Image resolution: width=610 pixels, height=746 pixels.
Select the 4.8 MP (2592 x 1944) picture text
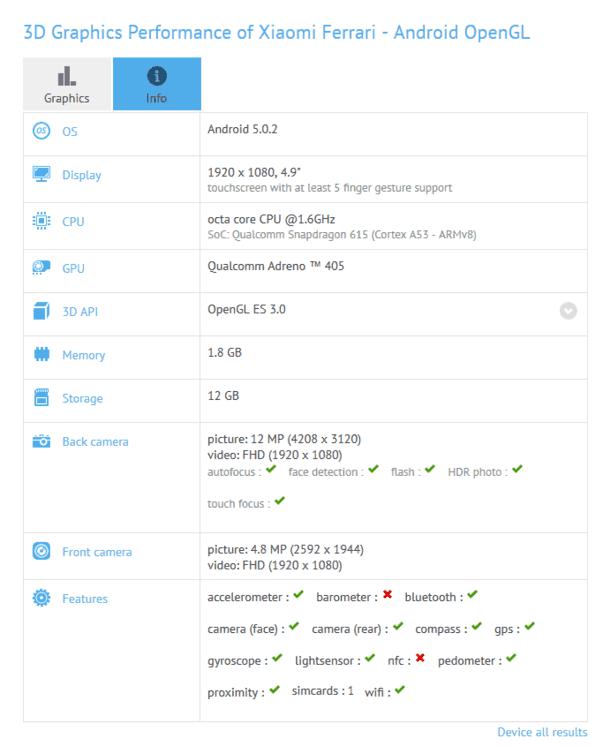tap(285, 549)
